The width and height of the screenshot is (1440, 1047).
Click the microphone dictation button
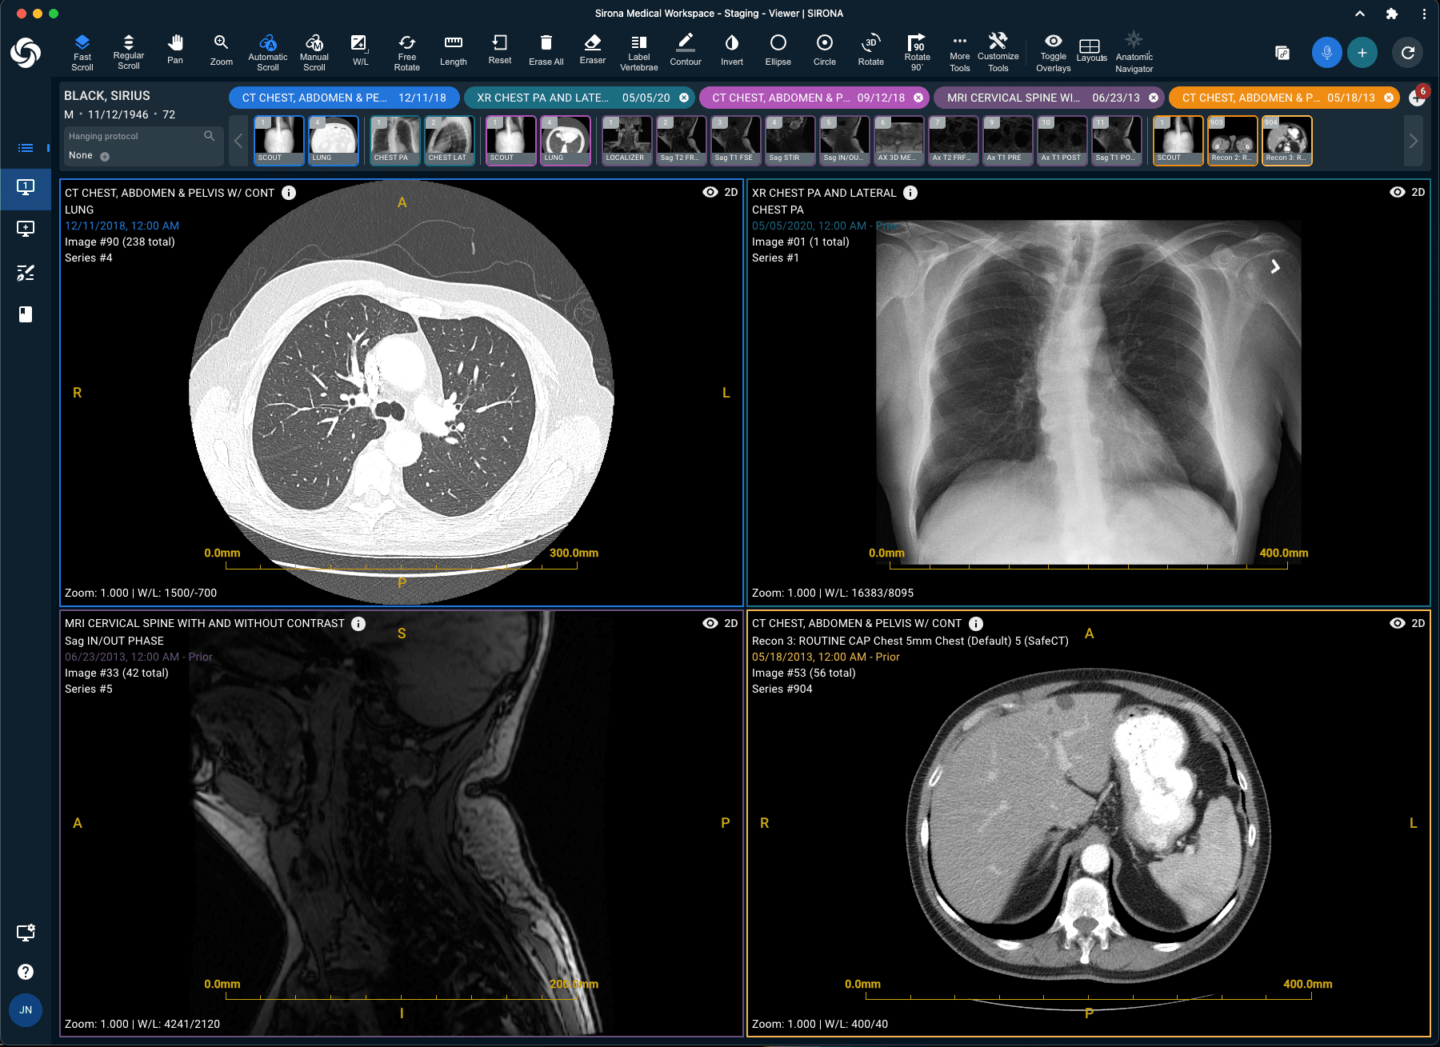(x=1327, y=52)
